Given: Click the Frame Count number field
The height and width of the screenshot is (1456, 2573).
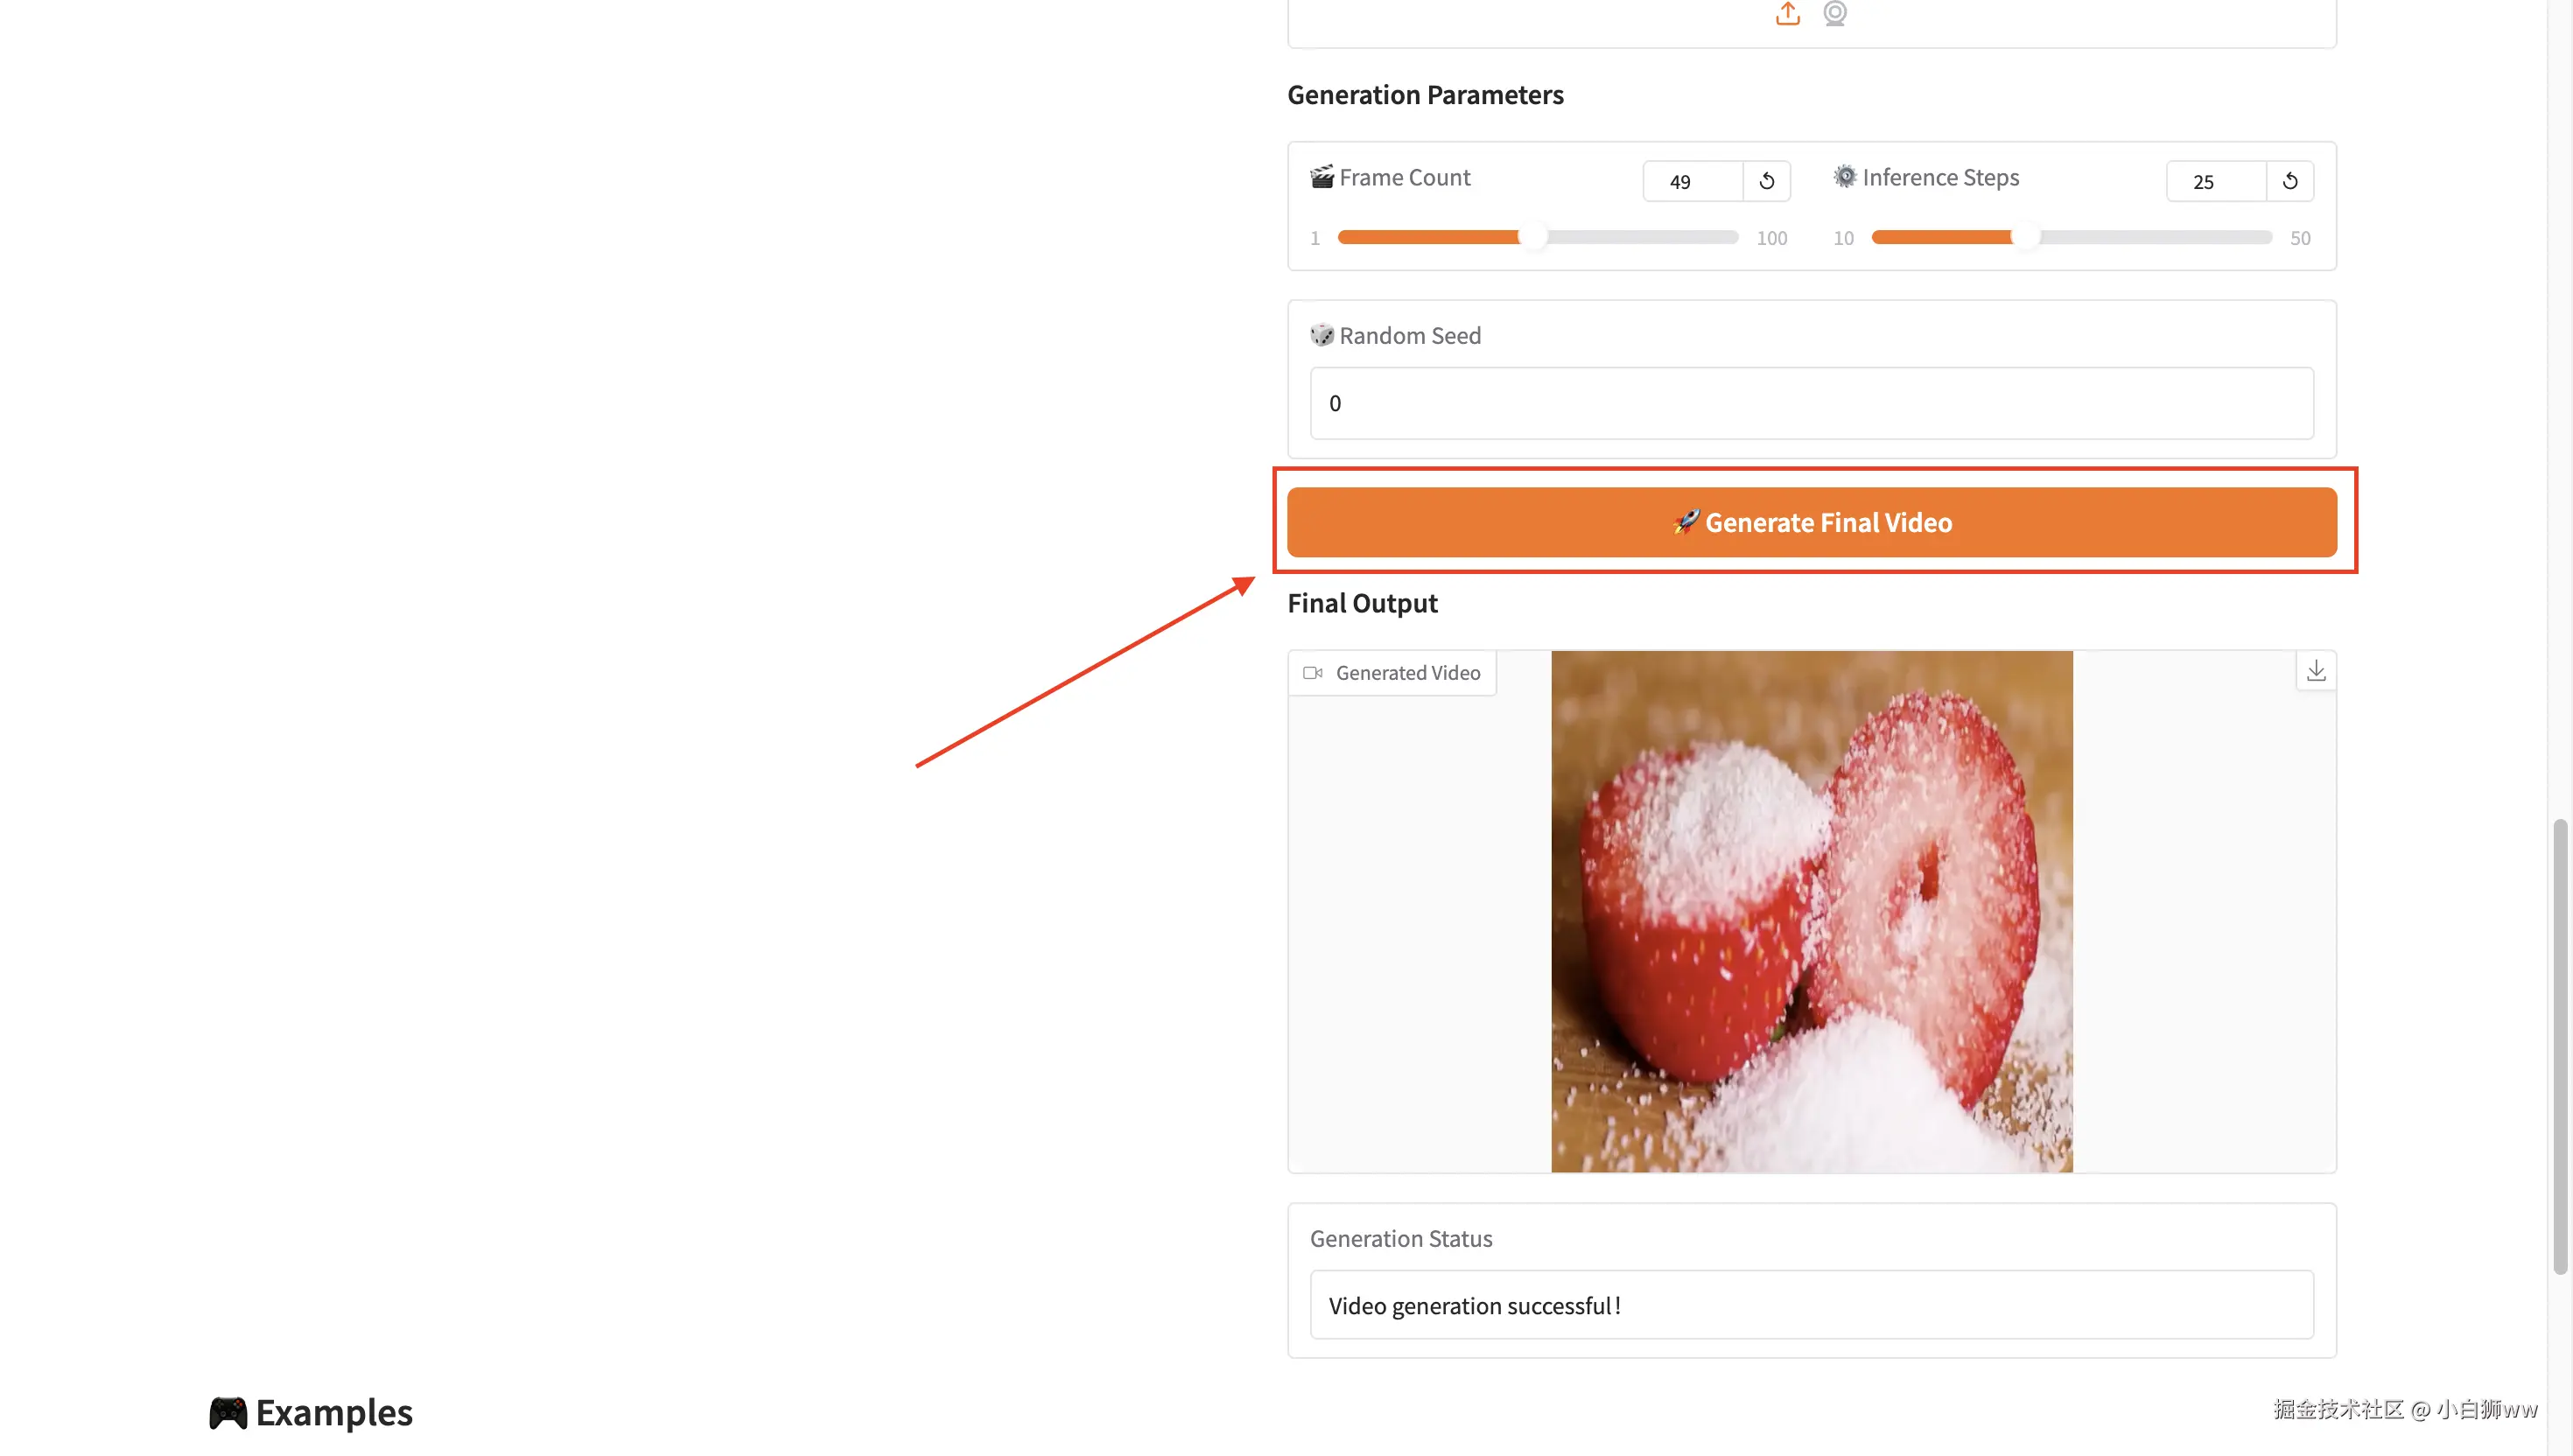Looking at the screenshot, I should point(1692,181).
